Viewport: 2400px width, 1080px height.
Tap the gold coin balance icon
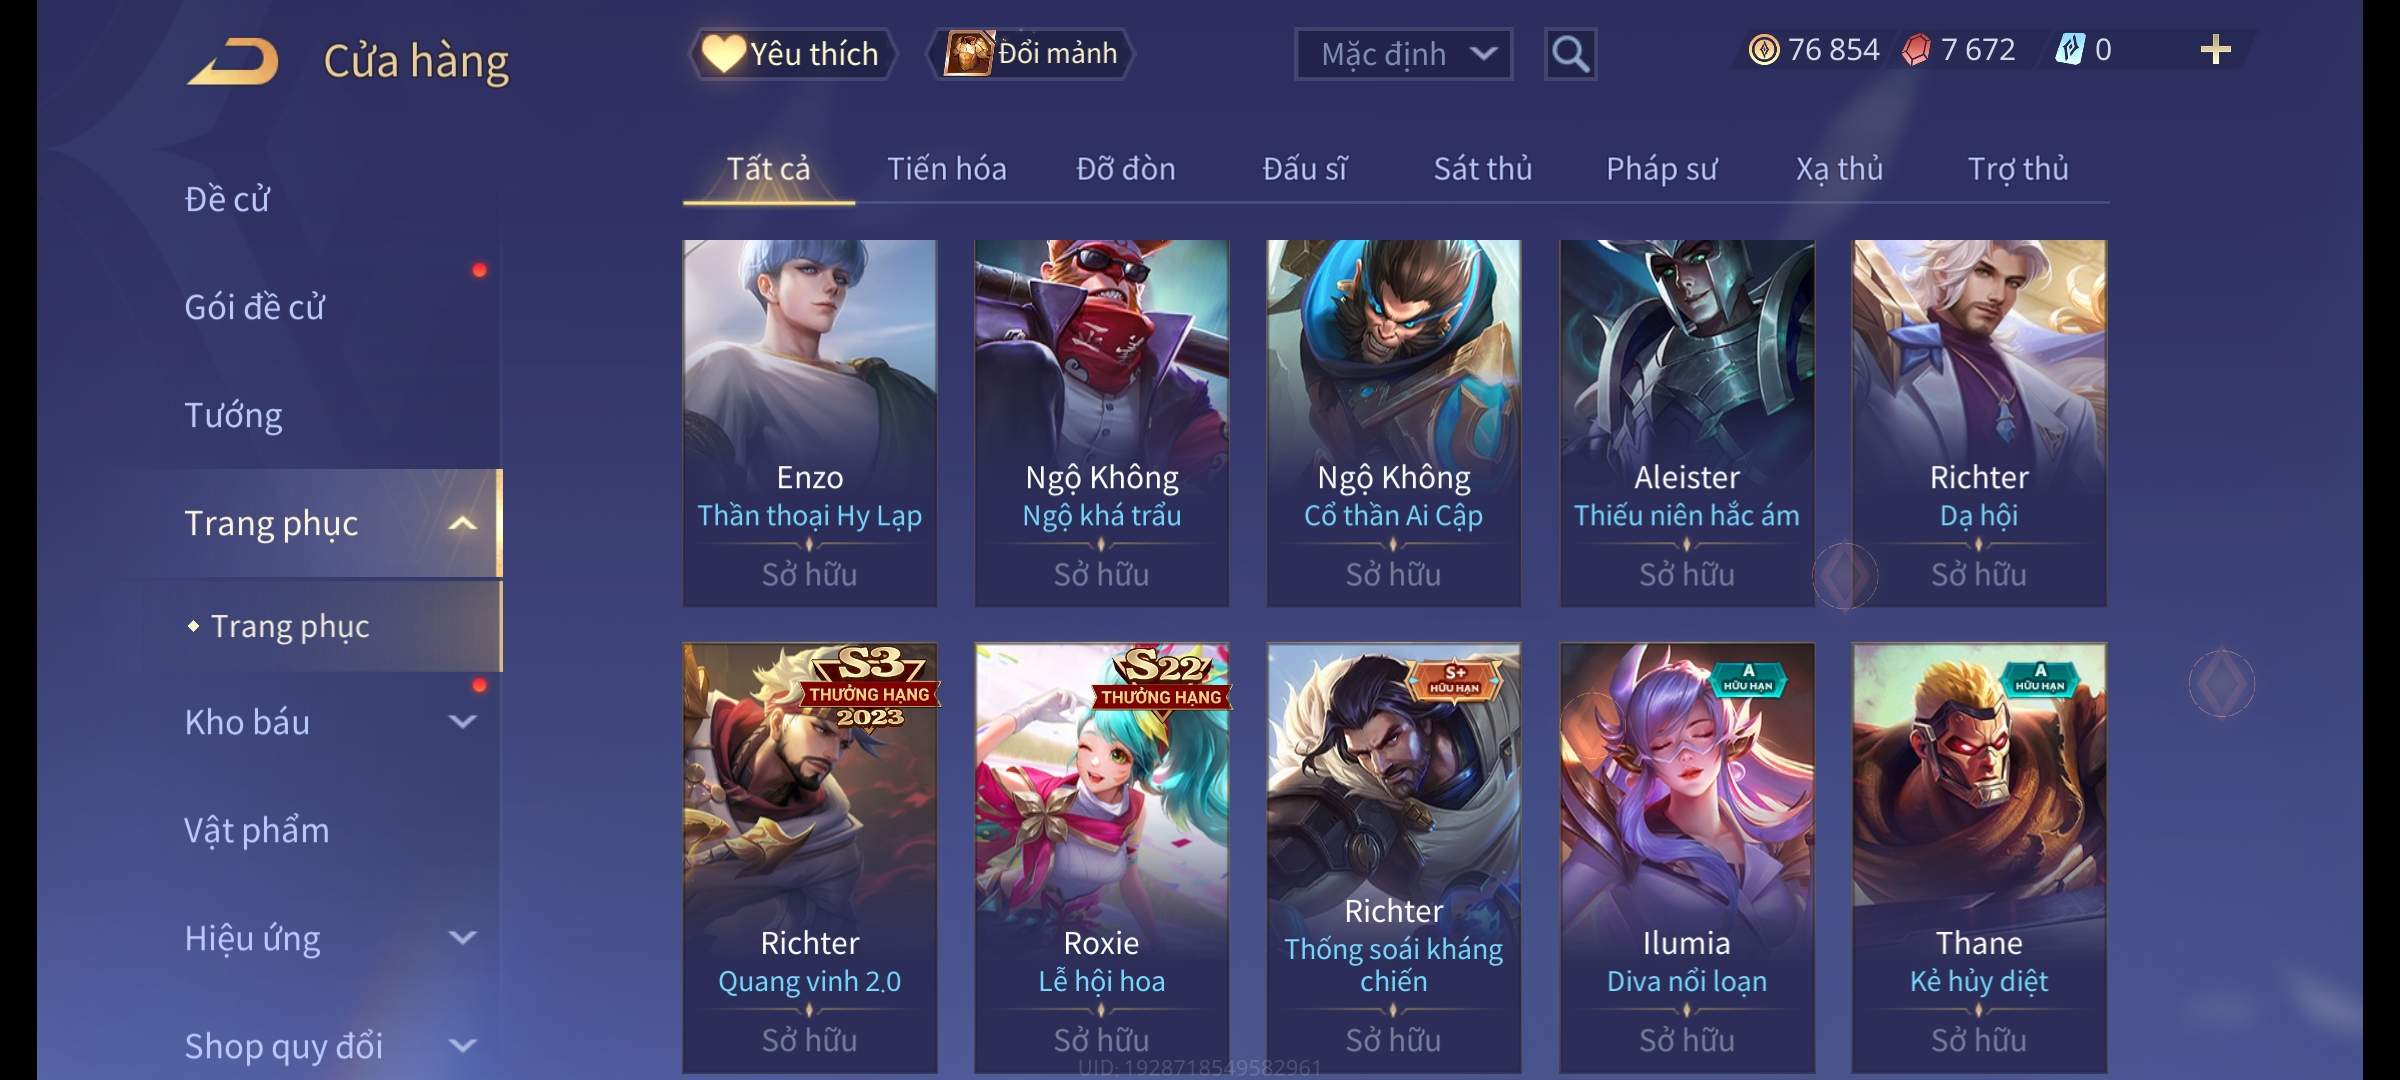1763,50
